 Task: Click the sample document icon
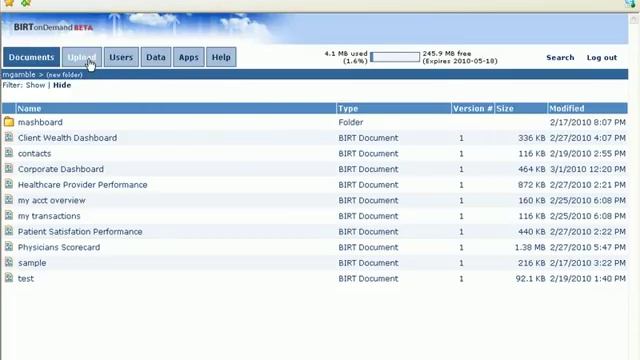click(x=9, y=262)
